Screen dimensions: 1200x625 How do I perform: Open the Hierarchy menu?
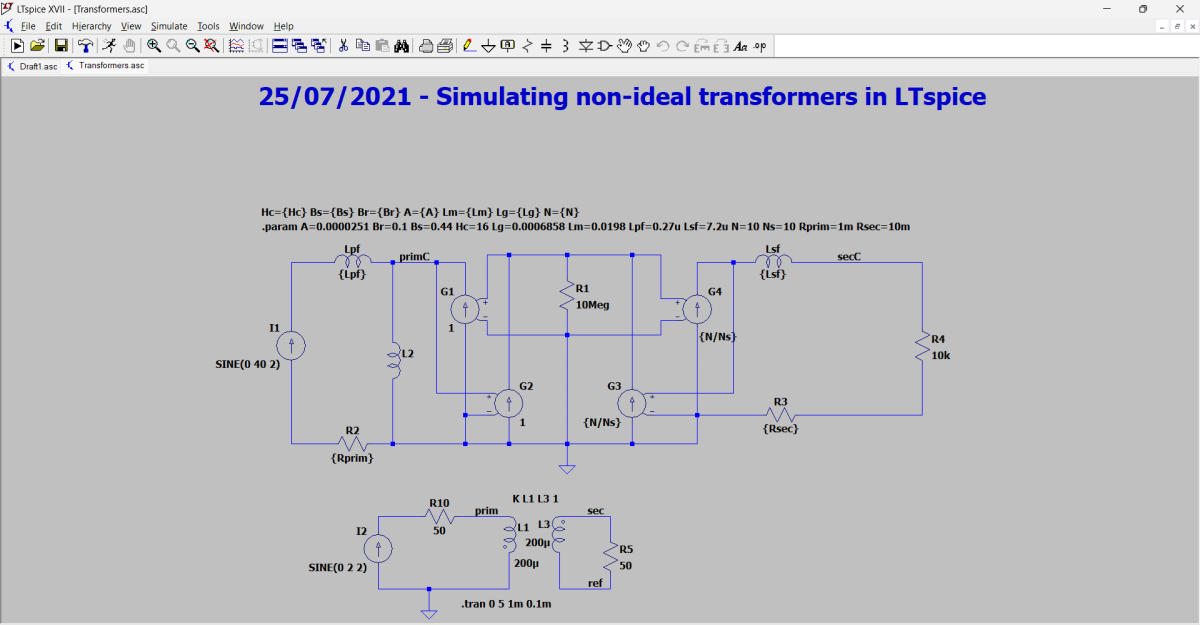click(92, 25)
